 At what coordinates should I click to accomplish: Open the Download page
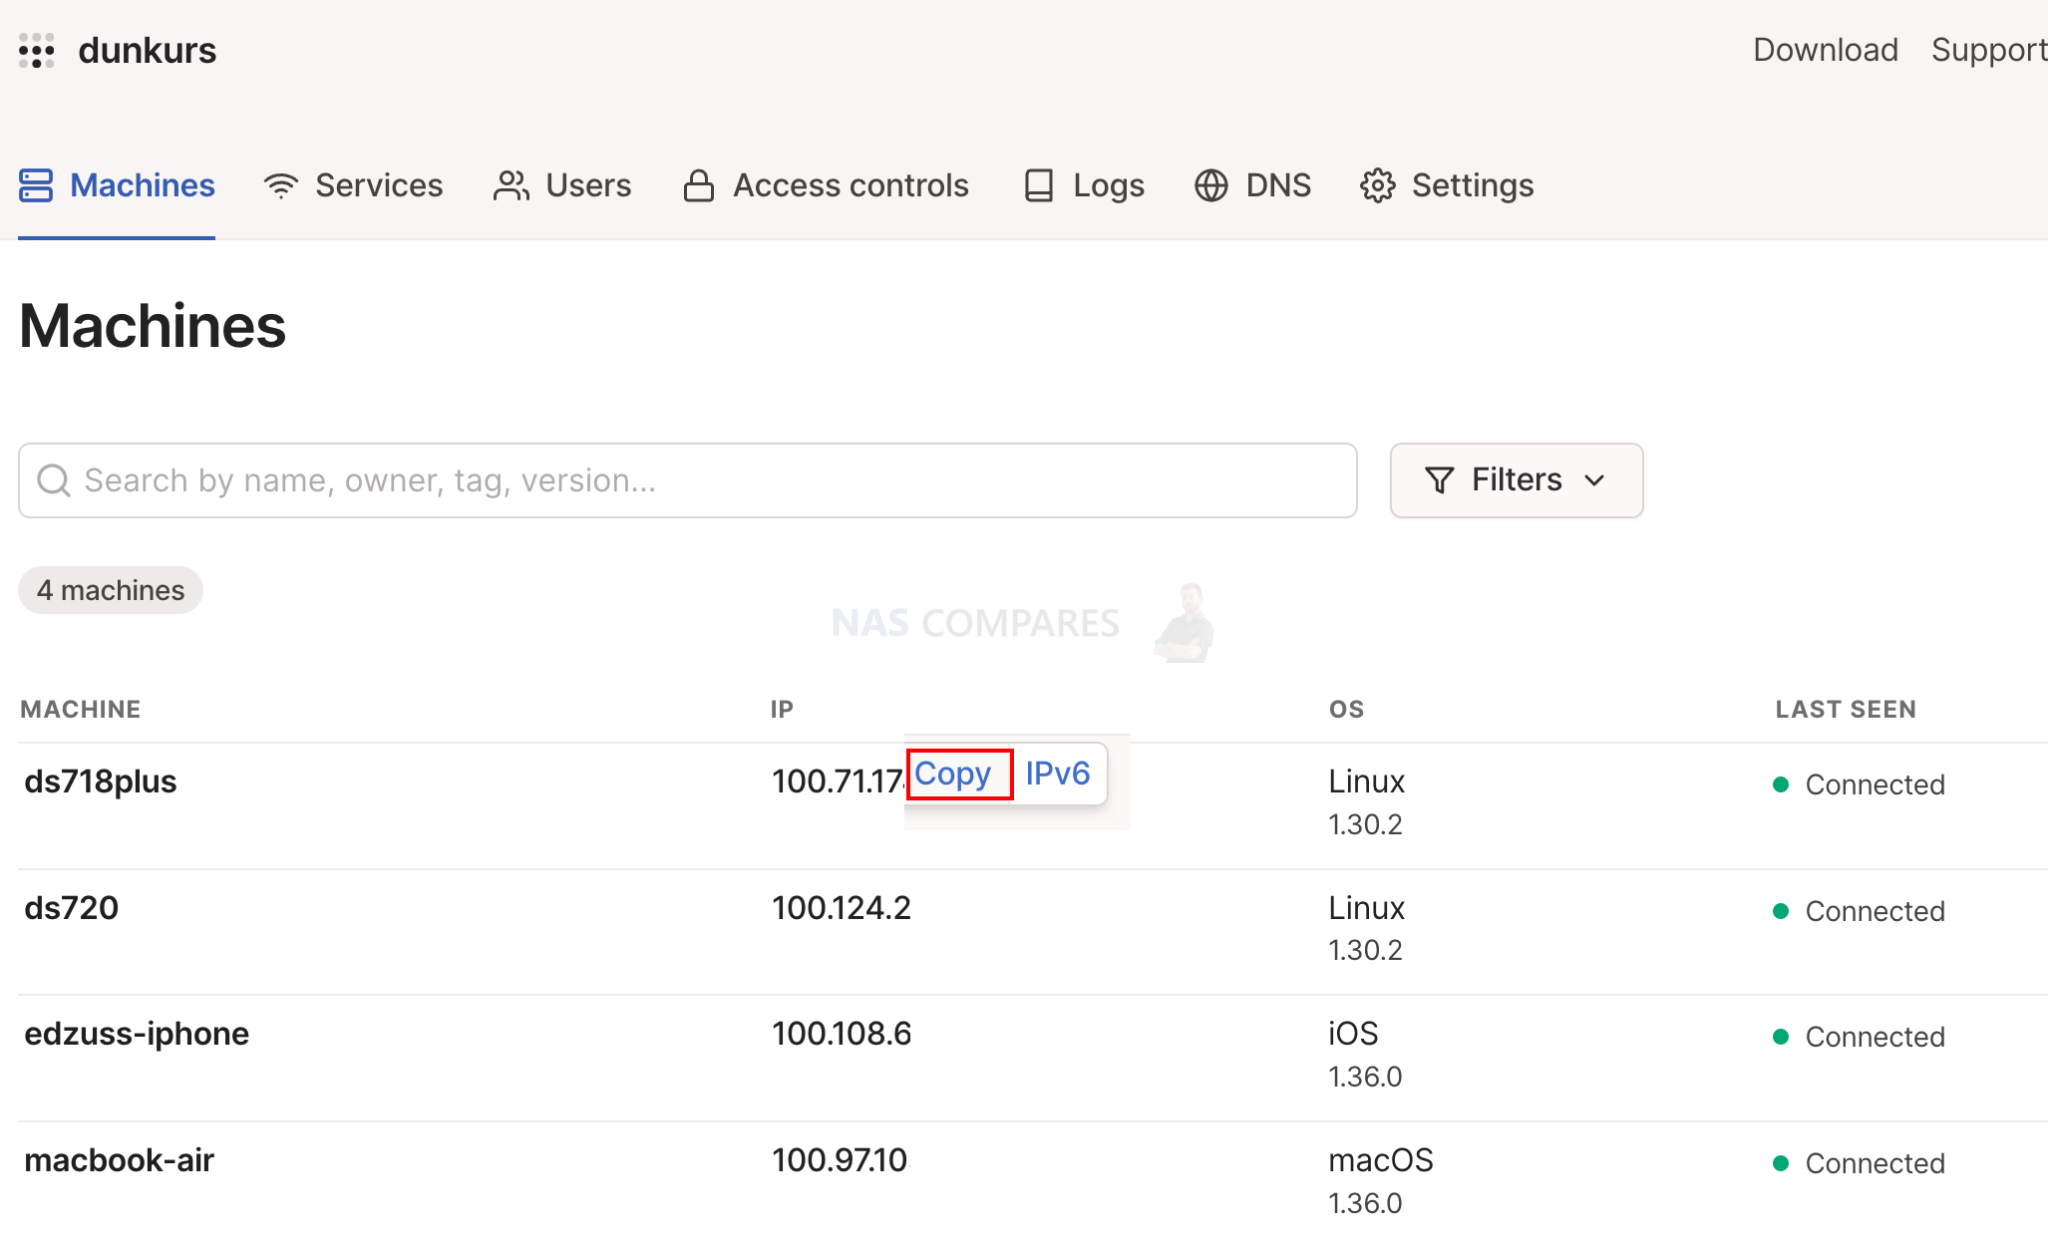coord(1824,49)
